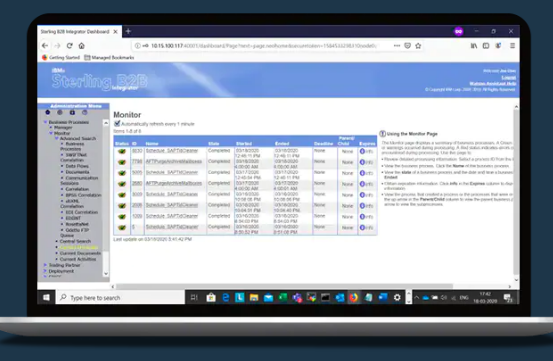The height and width of the screenshot is (361, 553).
Task: Expand the Trading Partner menu node
Action: click(x=45, y=265)
